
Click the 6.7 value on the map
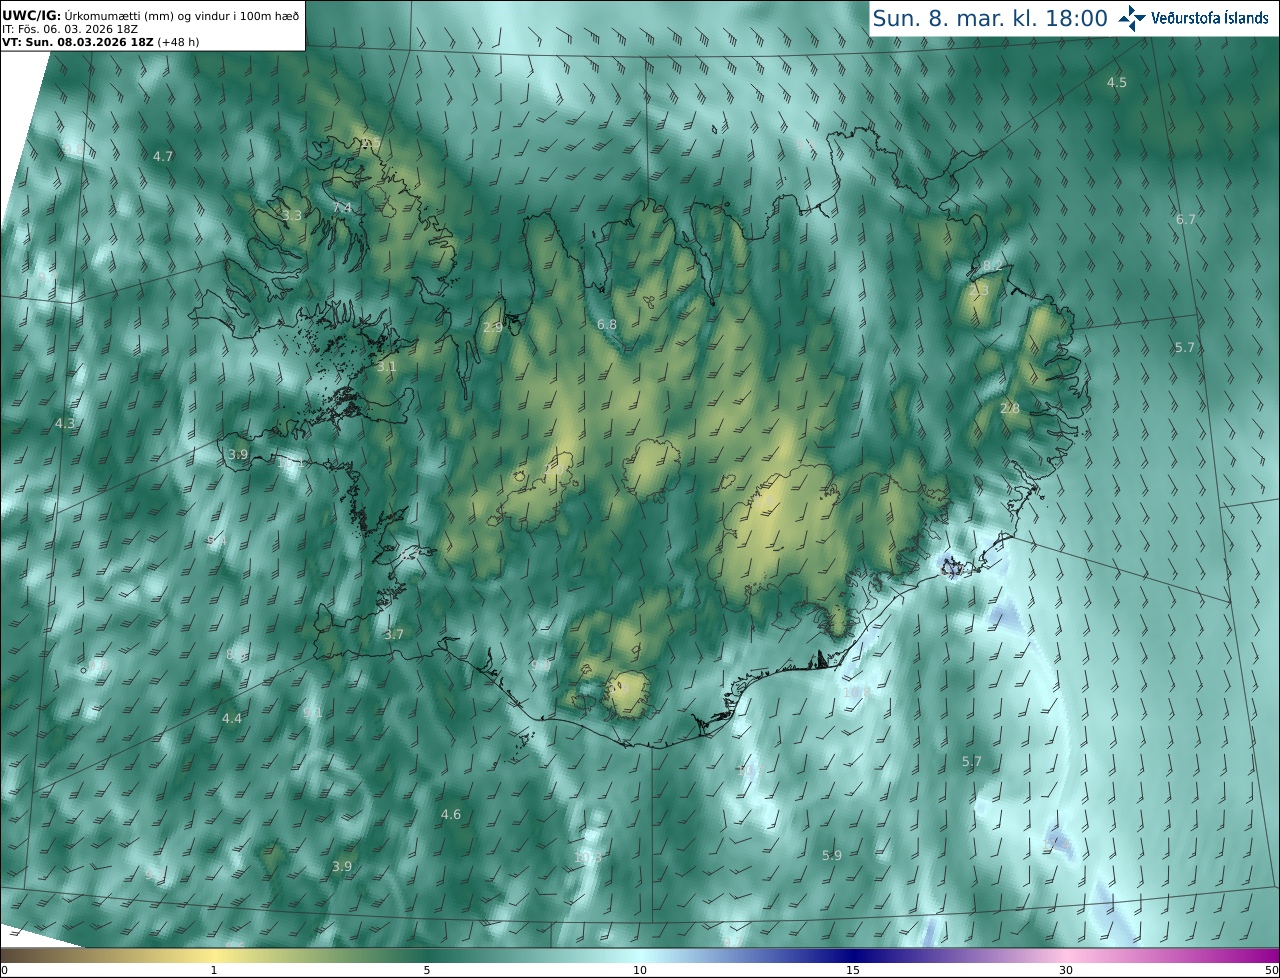[1186, 219]
